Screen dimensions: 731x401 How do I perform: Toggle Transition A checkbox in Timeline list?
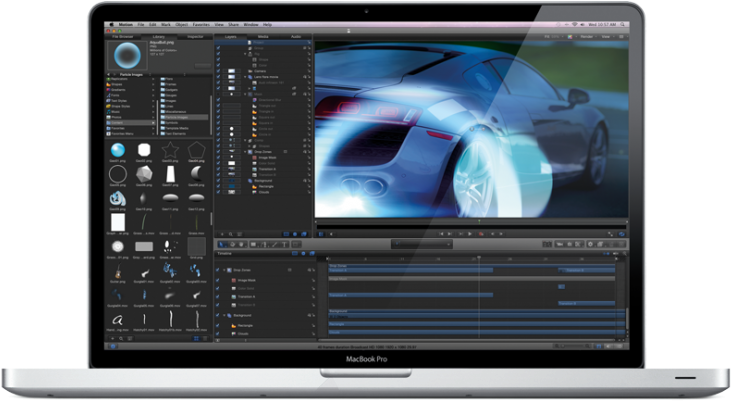tap(218, 297)
